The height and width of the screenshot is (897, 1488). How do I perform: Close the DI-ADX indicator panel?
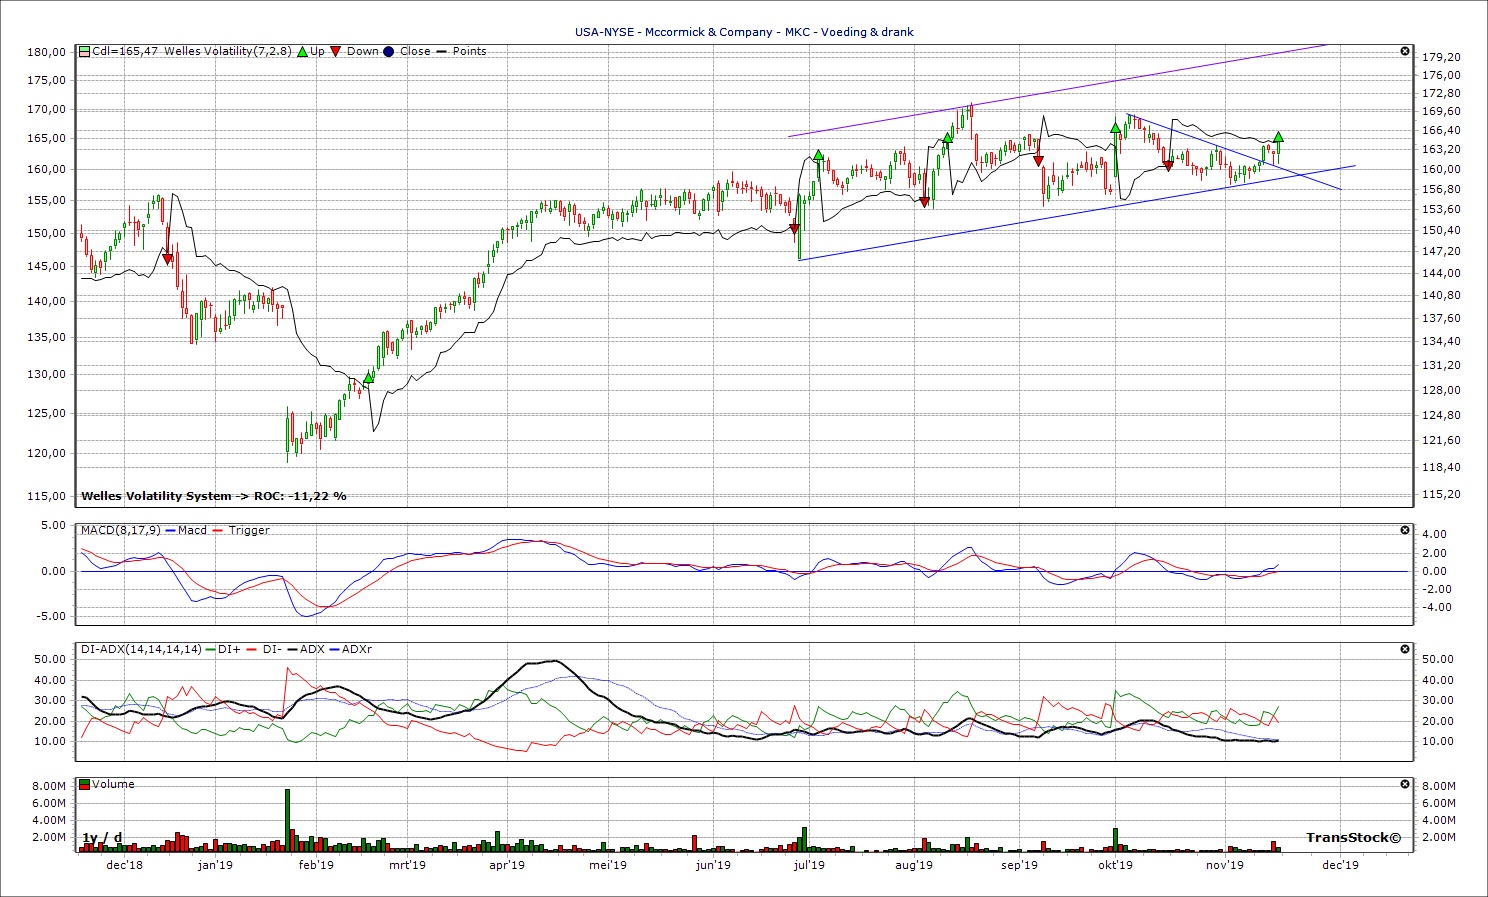click(x=1405, y=649)
